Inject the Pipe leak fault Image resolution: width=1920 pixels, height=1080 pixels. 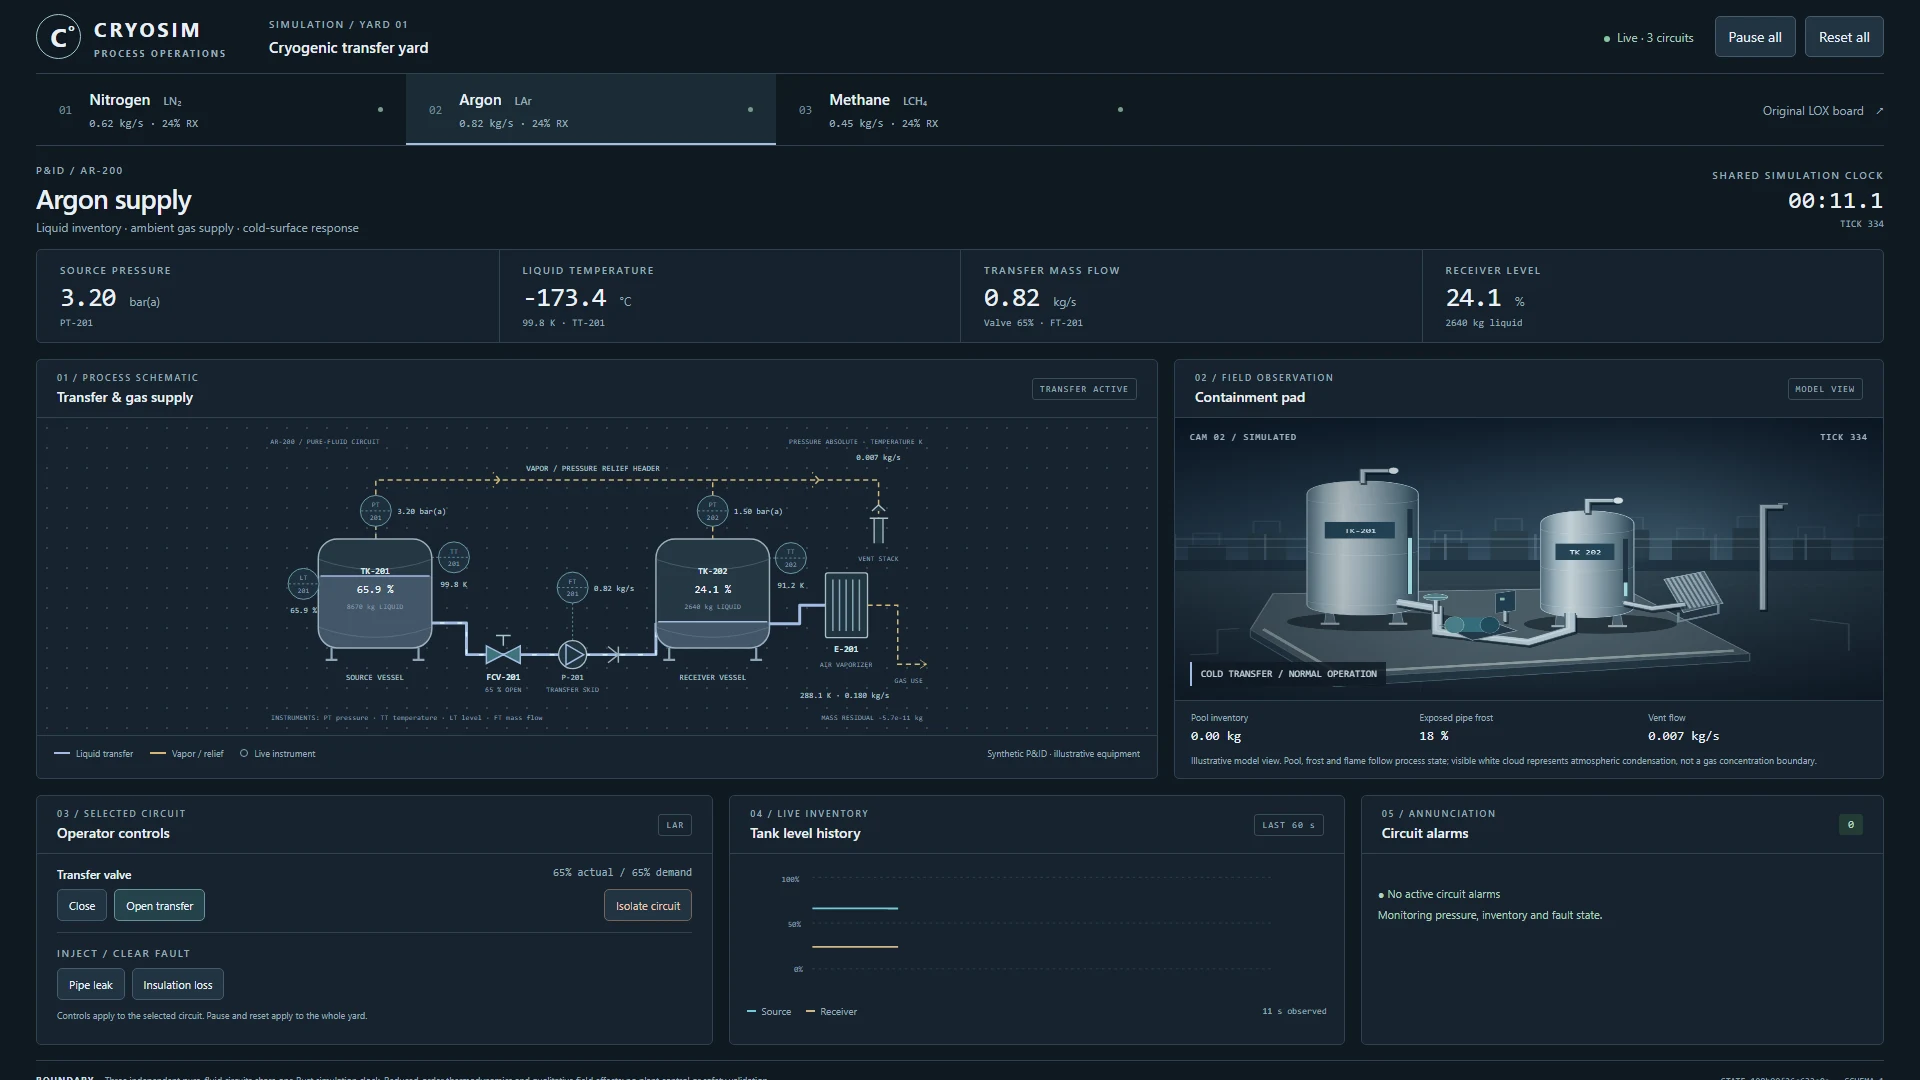point(90,985)
